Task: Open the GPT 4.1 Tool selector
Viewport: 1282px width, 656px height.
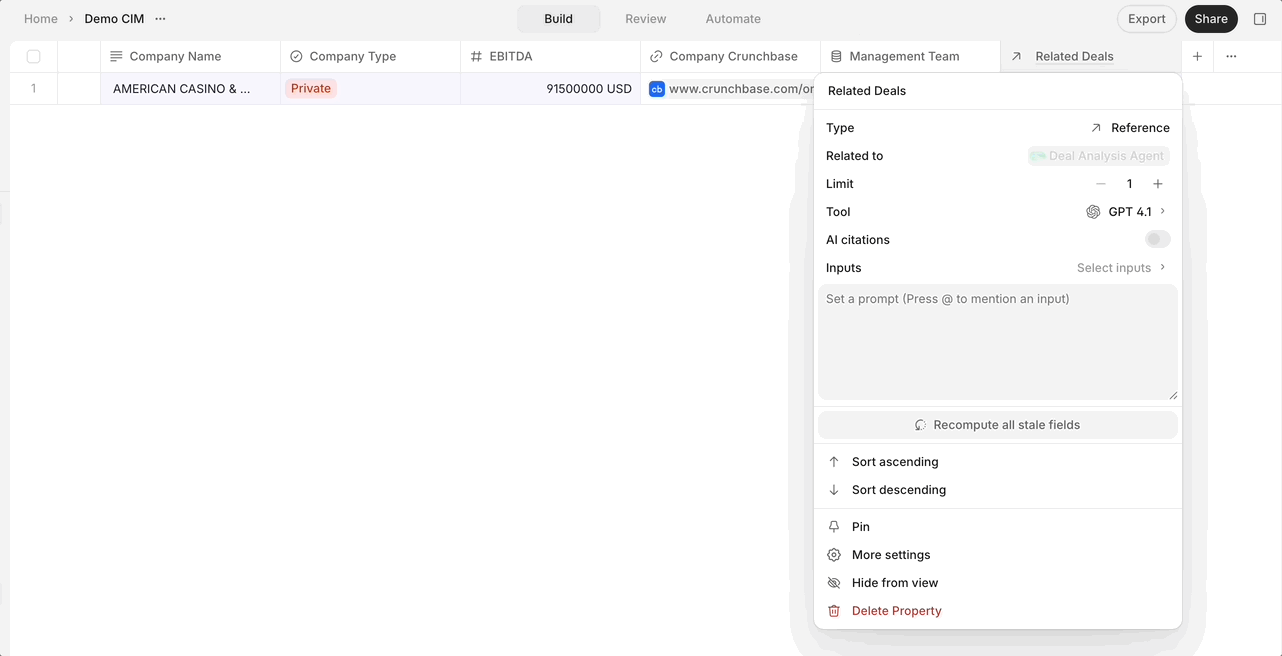Action: [x=1126, y=212]
